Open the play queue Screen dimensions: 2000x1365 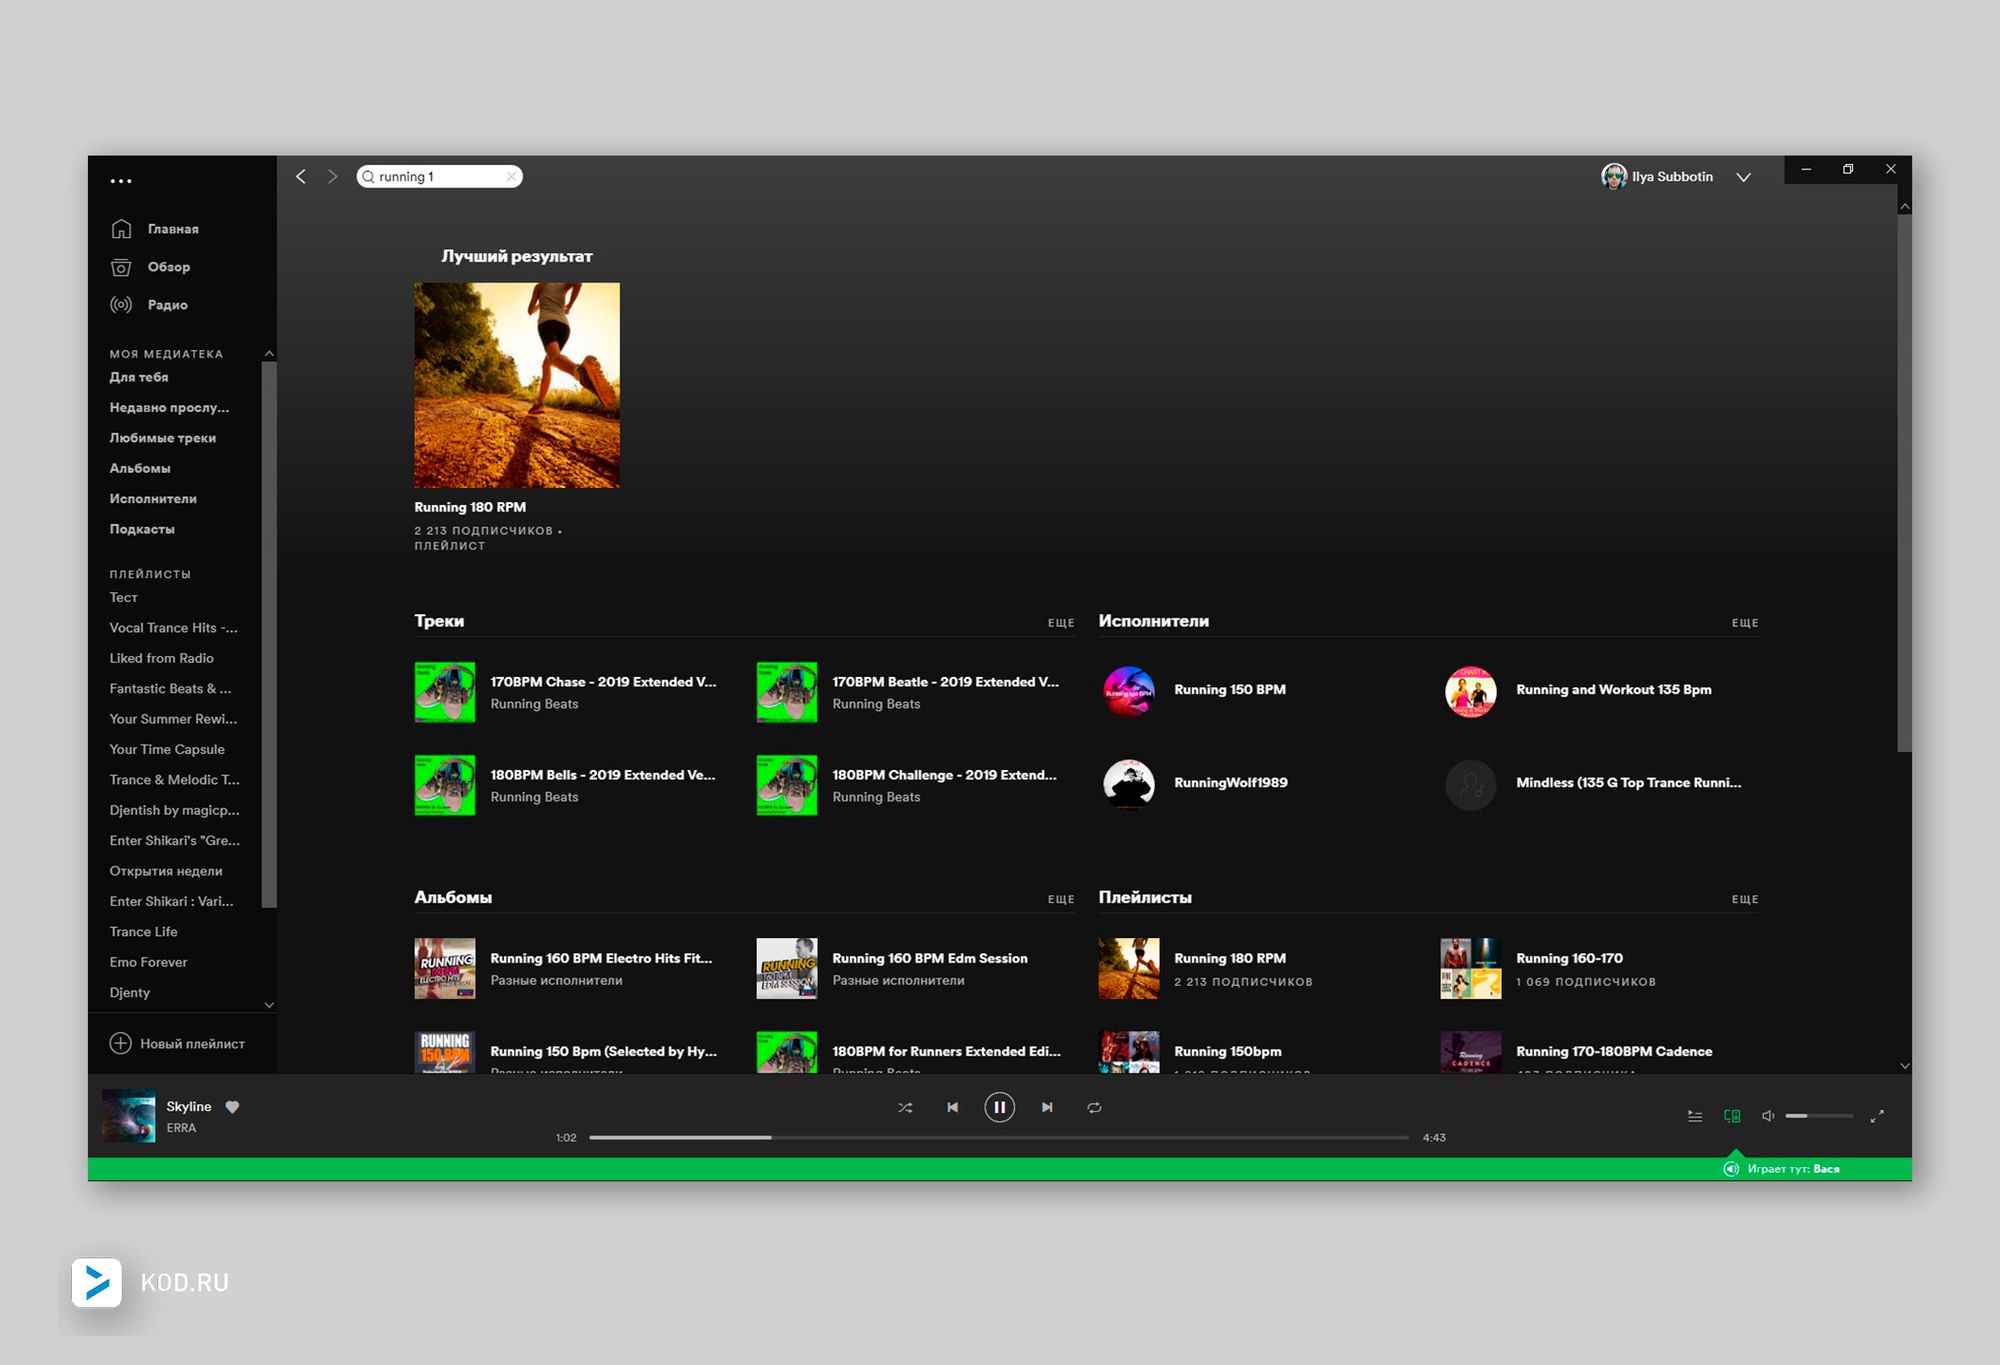[1695, 1116]
